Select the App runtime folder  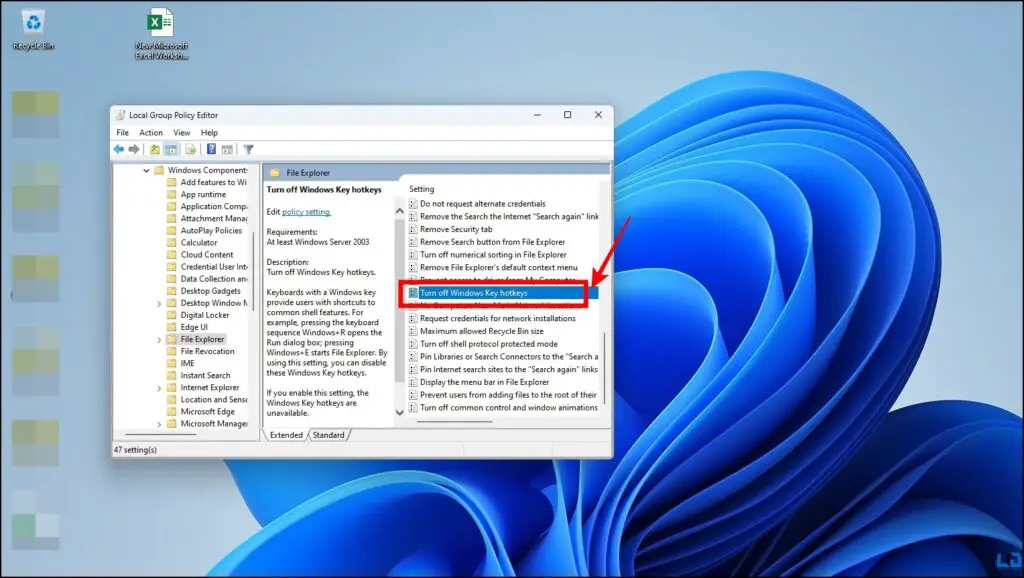pyautogui.click(x=196, y=195)
